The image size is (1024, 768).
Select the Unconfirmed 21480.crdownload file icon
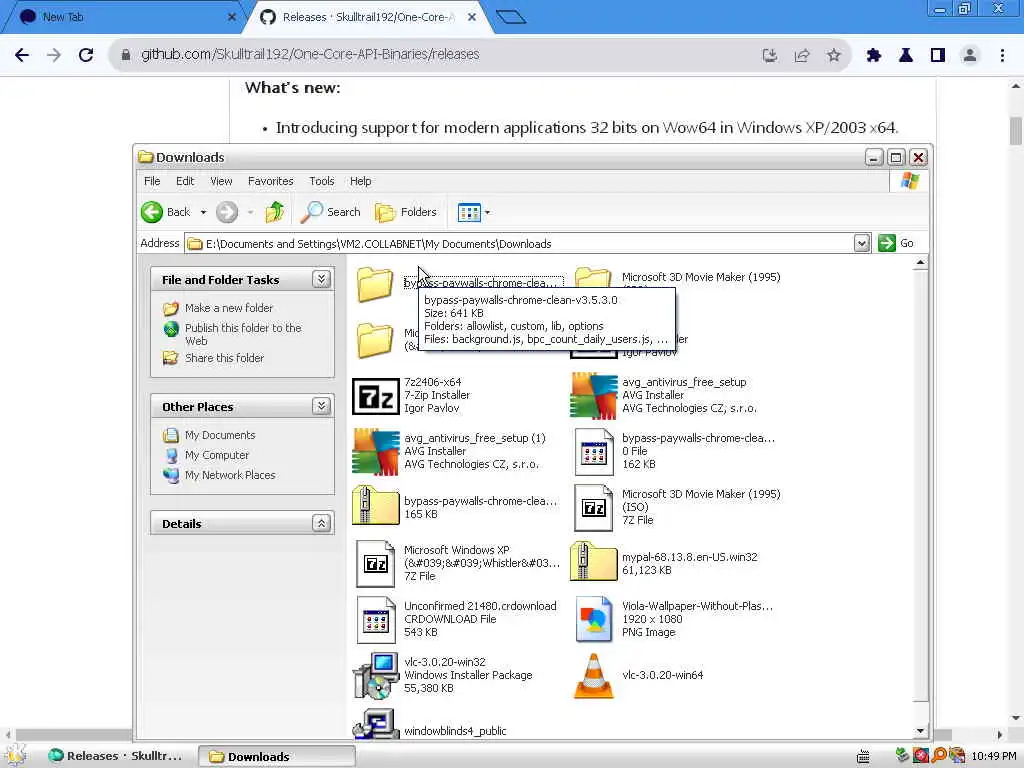(x=376, y=619)
